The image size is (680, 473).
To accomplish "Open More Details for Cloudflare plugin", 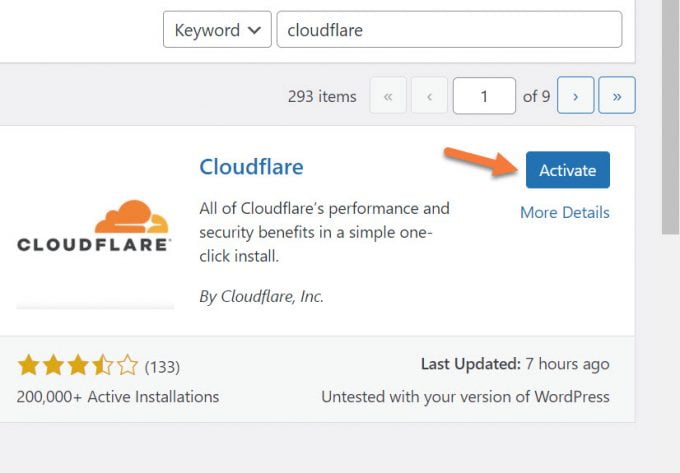I will point(564,212).
